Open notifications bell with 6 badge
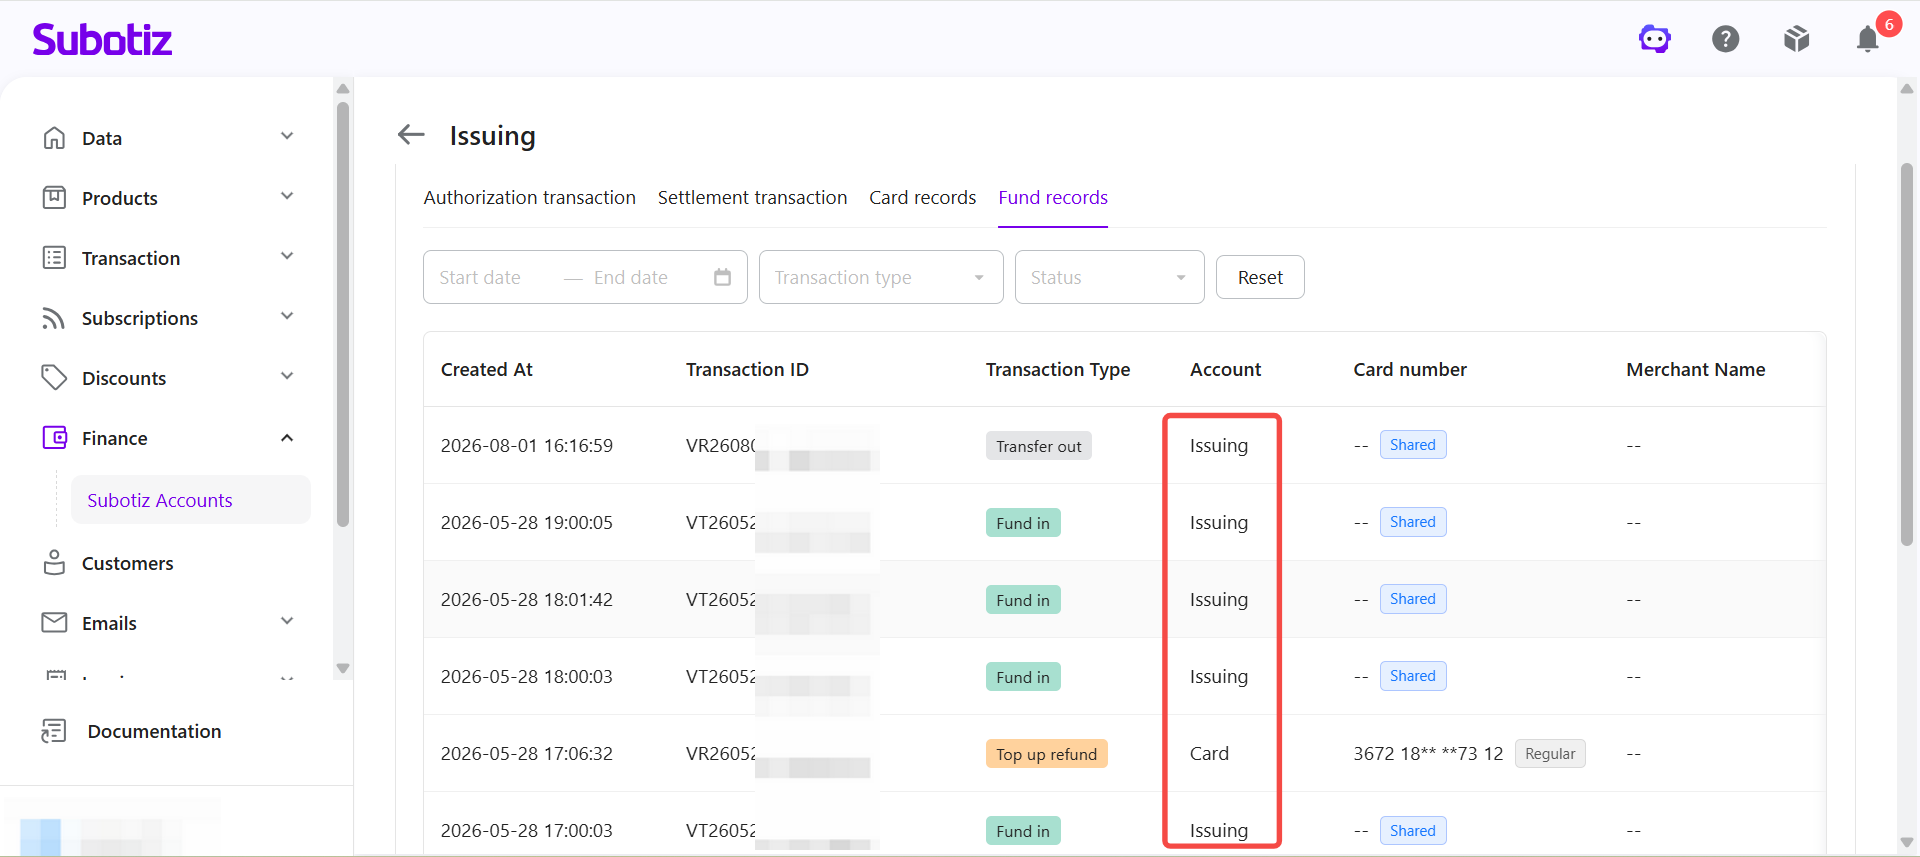1920x857 pixels. [x=1868, y=39]
